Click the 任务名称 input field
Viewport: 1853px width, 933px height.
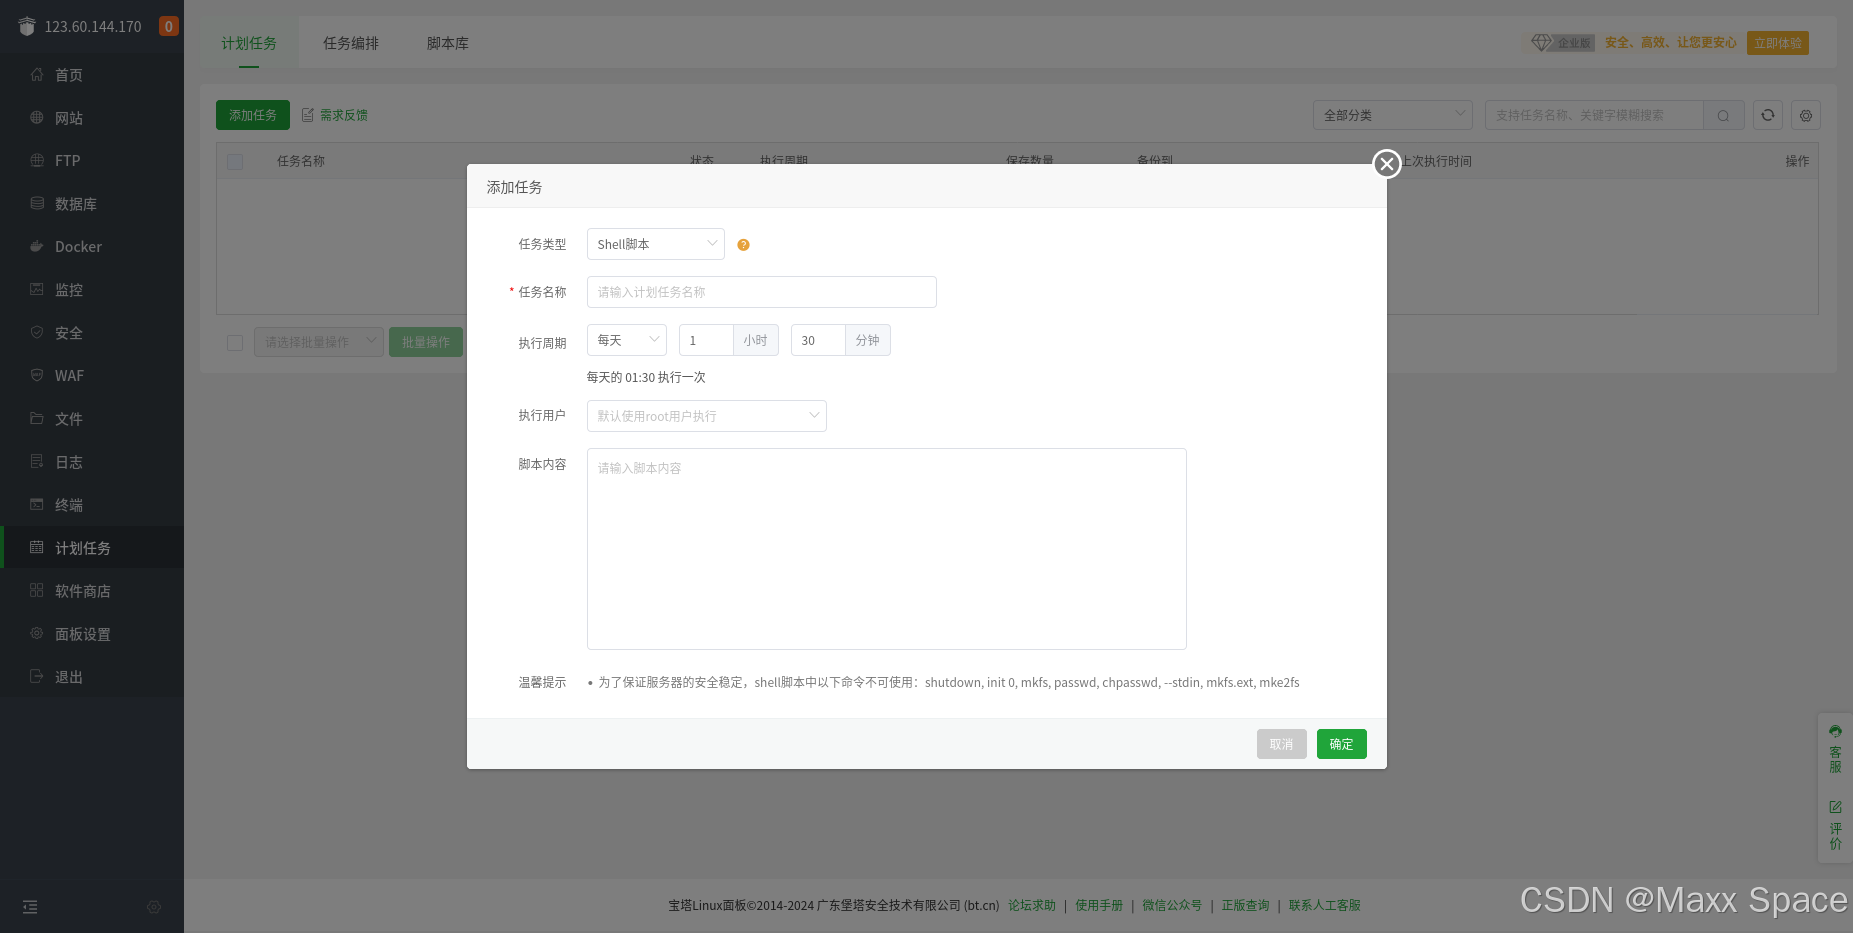[x=762, y=292]
